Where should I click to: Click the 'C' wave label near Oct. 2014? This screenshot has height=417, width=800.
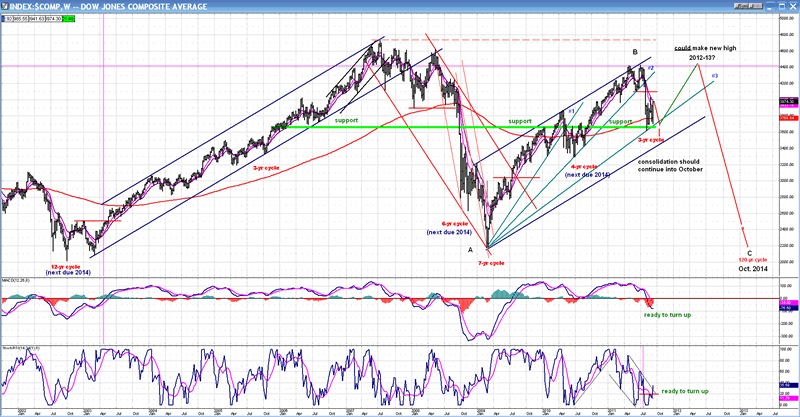(749, 253)
